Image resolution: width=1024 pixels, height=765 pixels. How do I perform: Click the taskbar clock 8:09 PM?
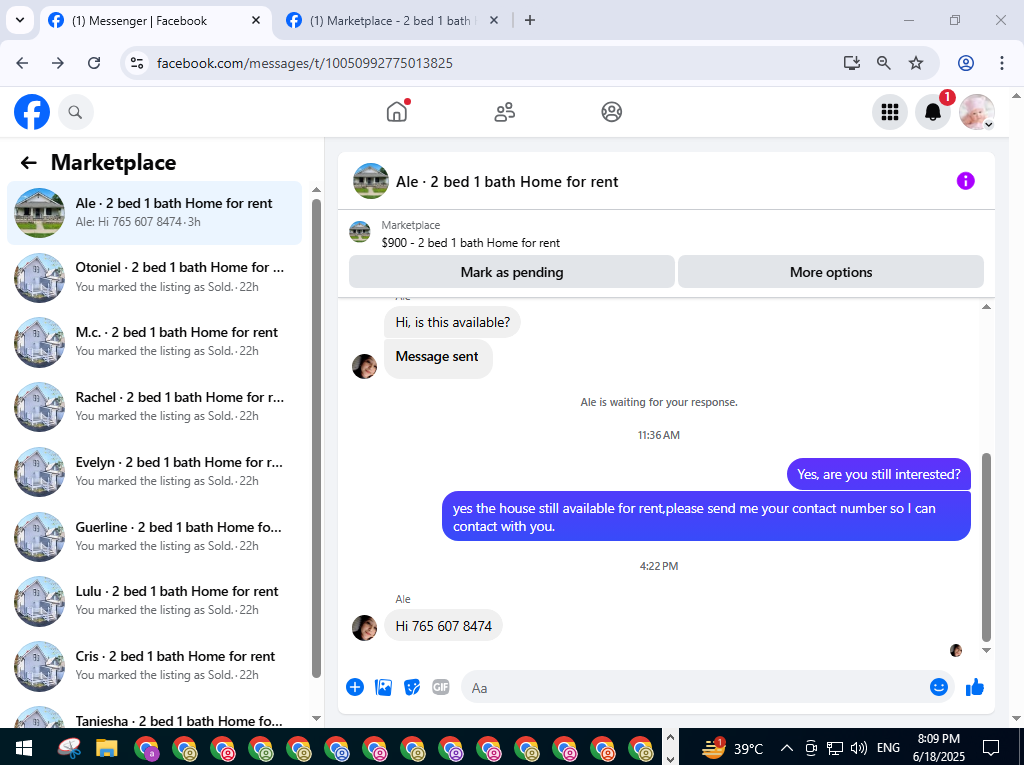click(938, 739)
